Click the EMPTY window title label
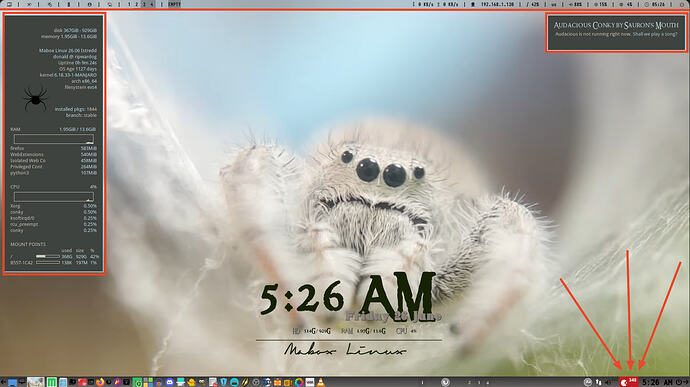 (x=174, y=4)
